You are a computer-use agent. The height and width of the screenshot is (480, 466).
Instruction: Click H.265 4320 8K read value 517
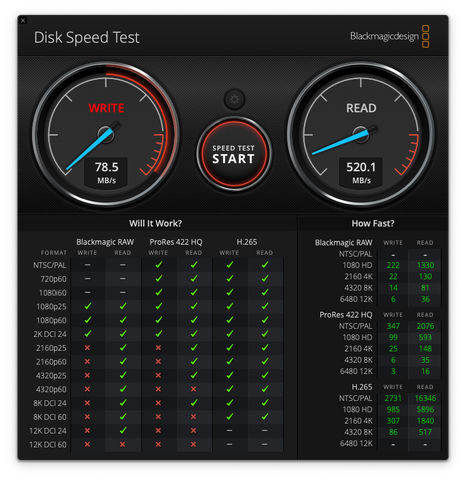[425, 432]
